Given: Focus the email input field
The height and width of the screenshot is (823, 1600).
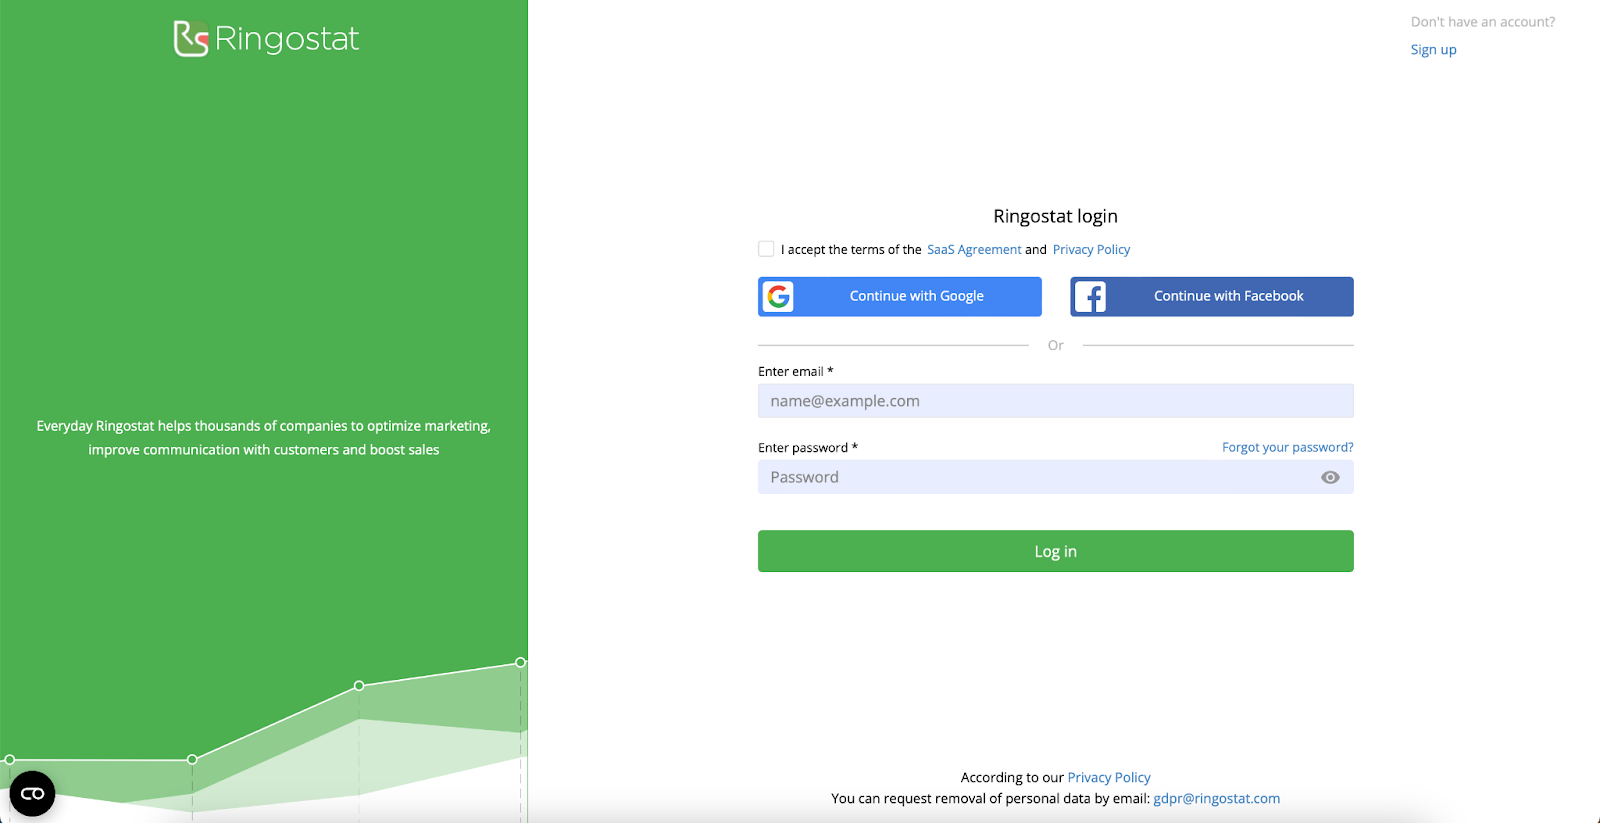Looking at the screenshot, I should tap(1056, 401).
